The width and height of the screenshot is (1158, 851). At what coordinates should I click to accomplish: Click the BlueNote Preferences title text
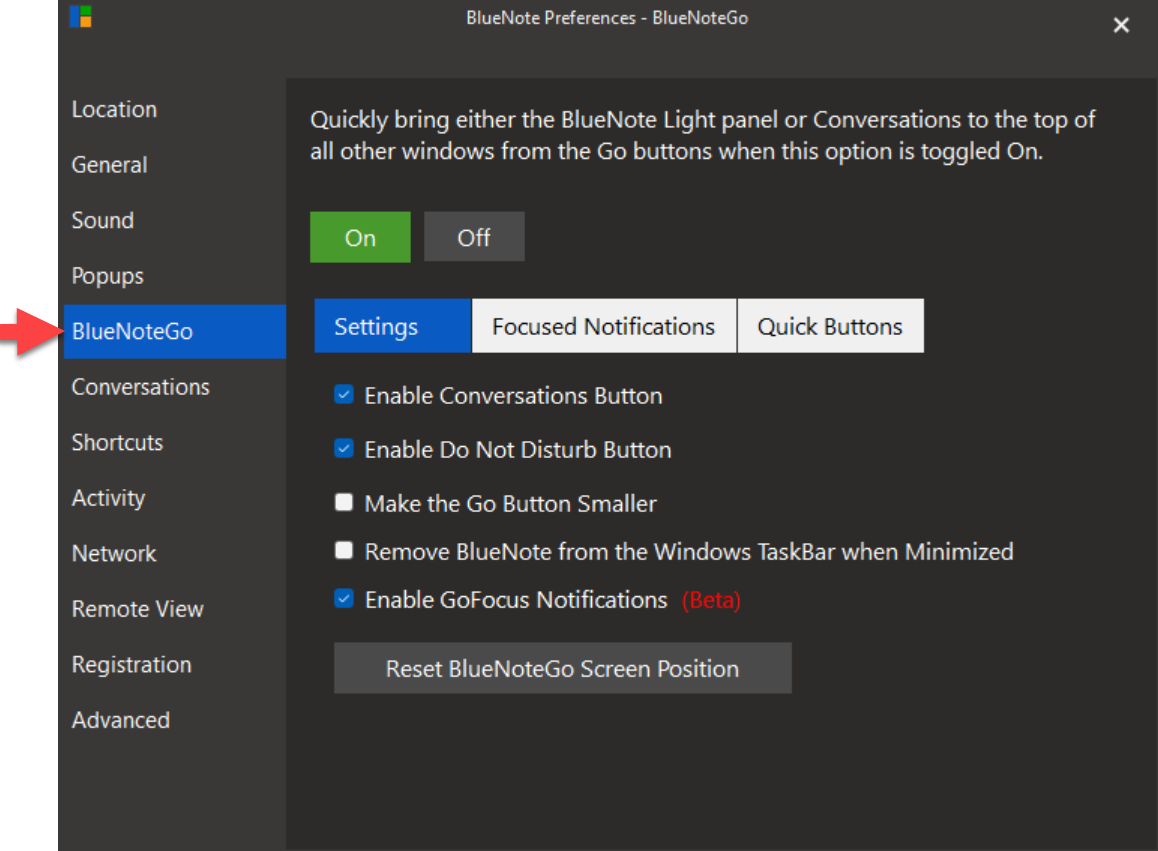click(607, 18)
